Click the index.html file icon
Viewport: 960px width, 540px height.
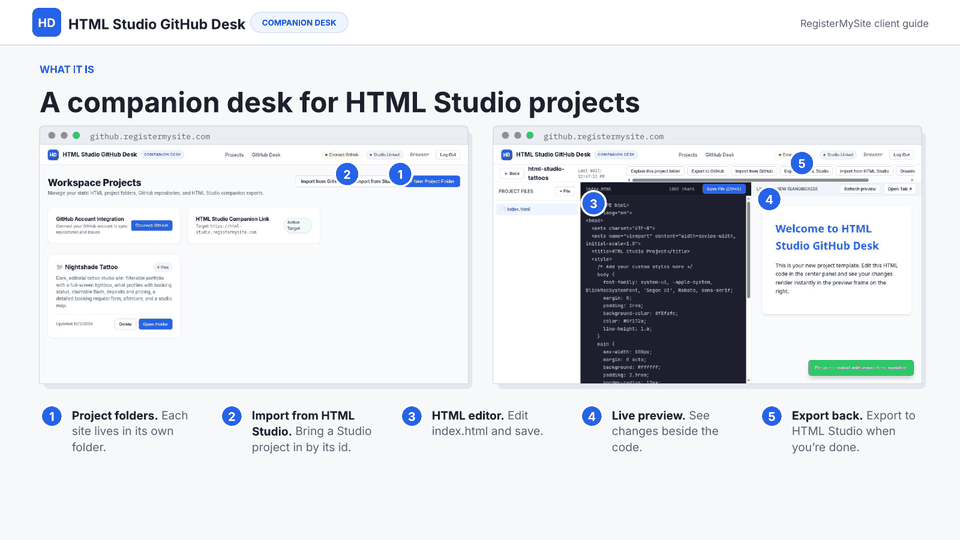[x=503, y=209]
